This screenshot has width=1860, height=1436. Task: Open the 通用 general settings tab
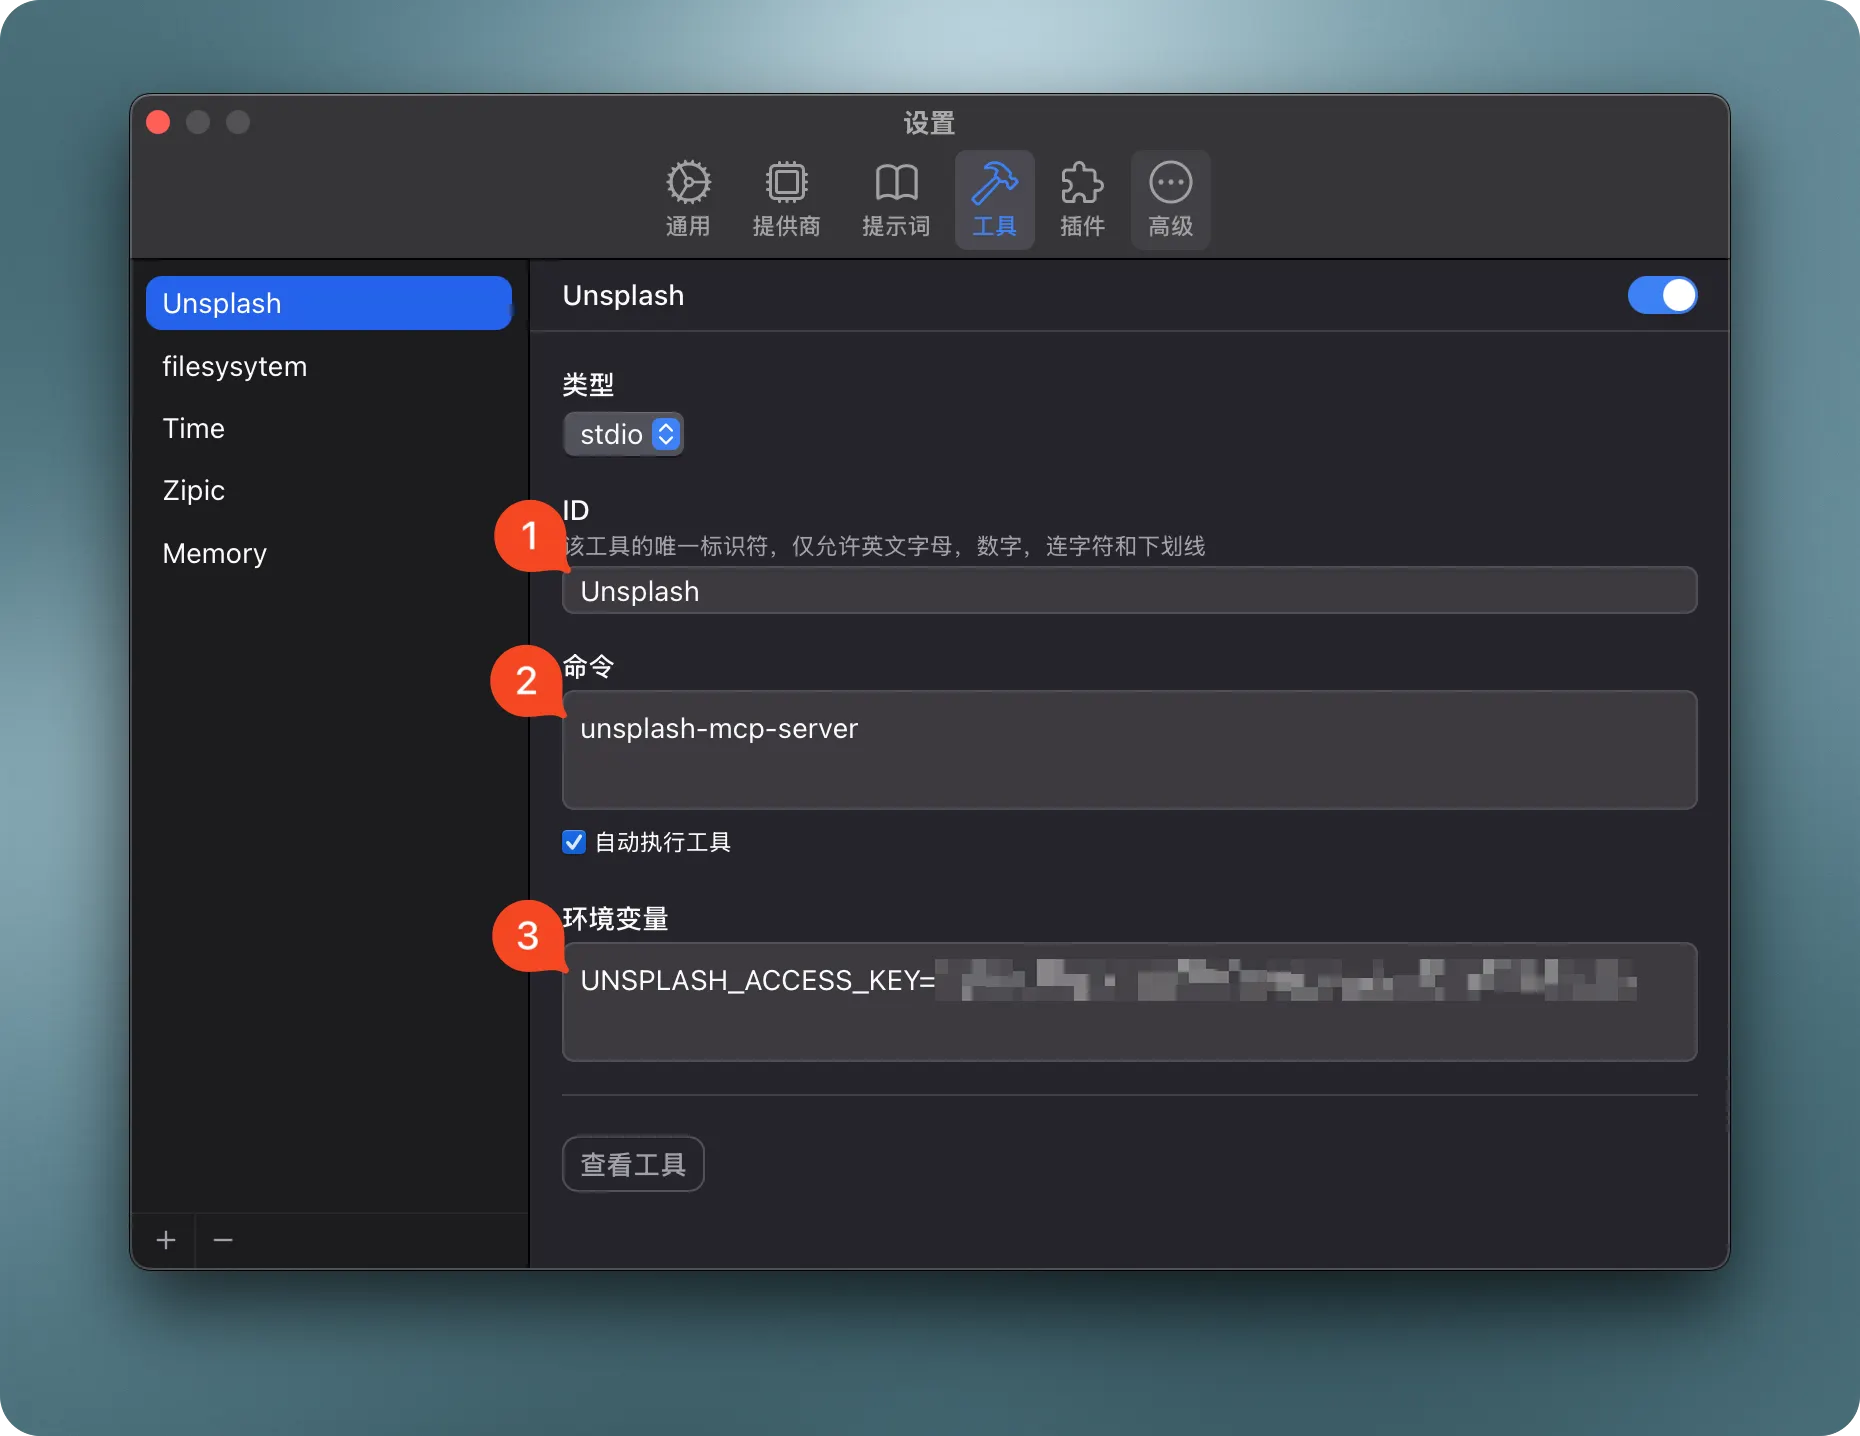coord(688,200)
